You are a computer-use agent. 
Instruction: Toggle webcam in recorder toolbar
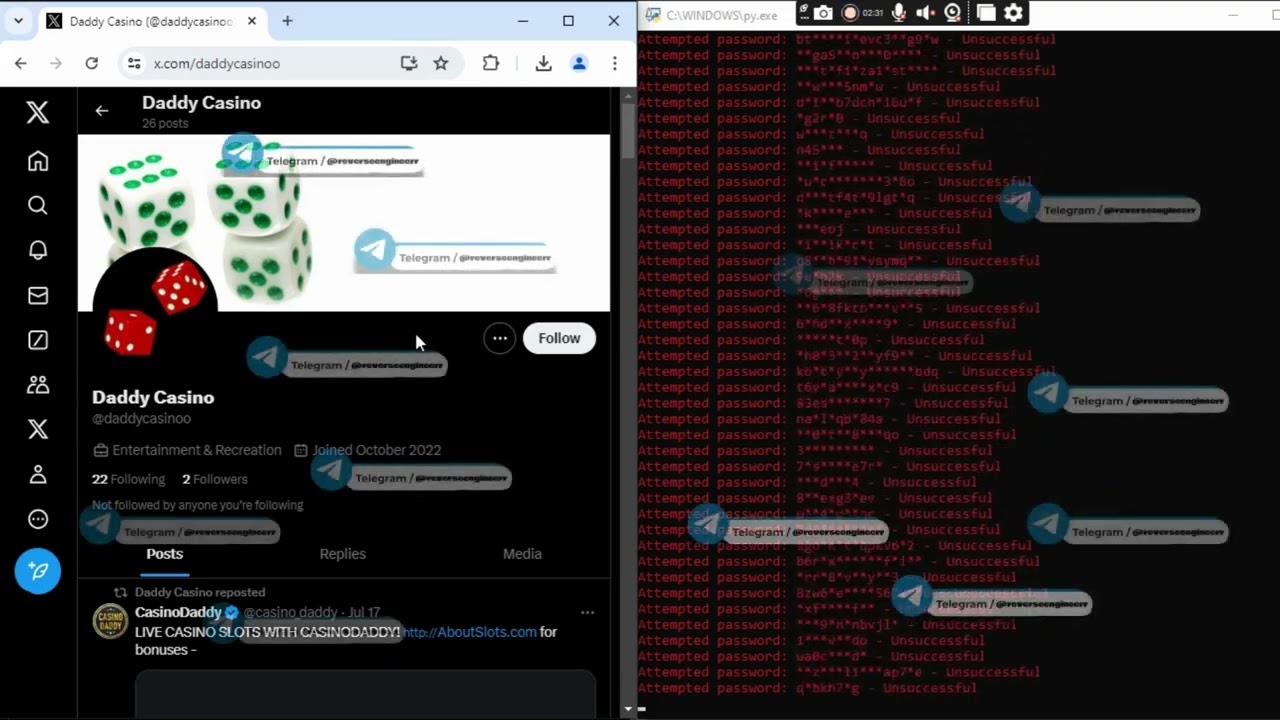point(953,13)
